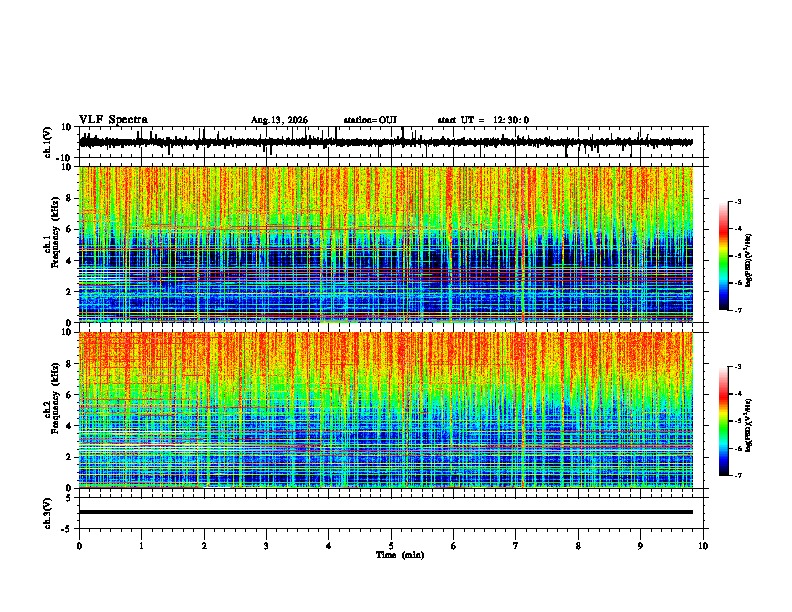792x612 pixels.
Task: Click tick label 4 on the Time axis
Action: tap(328, 546)
